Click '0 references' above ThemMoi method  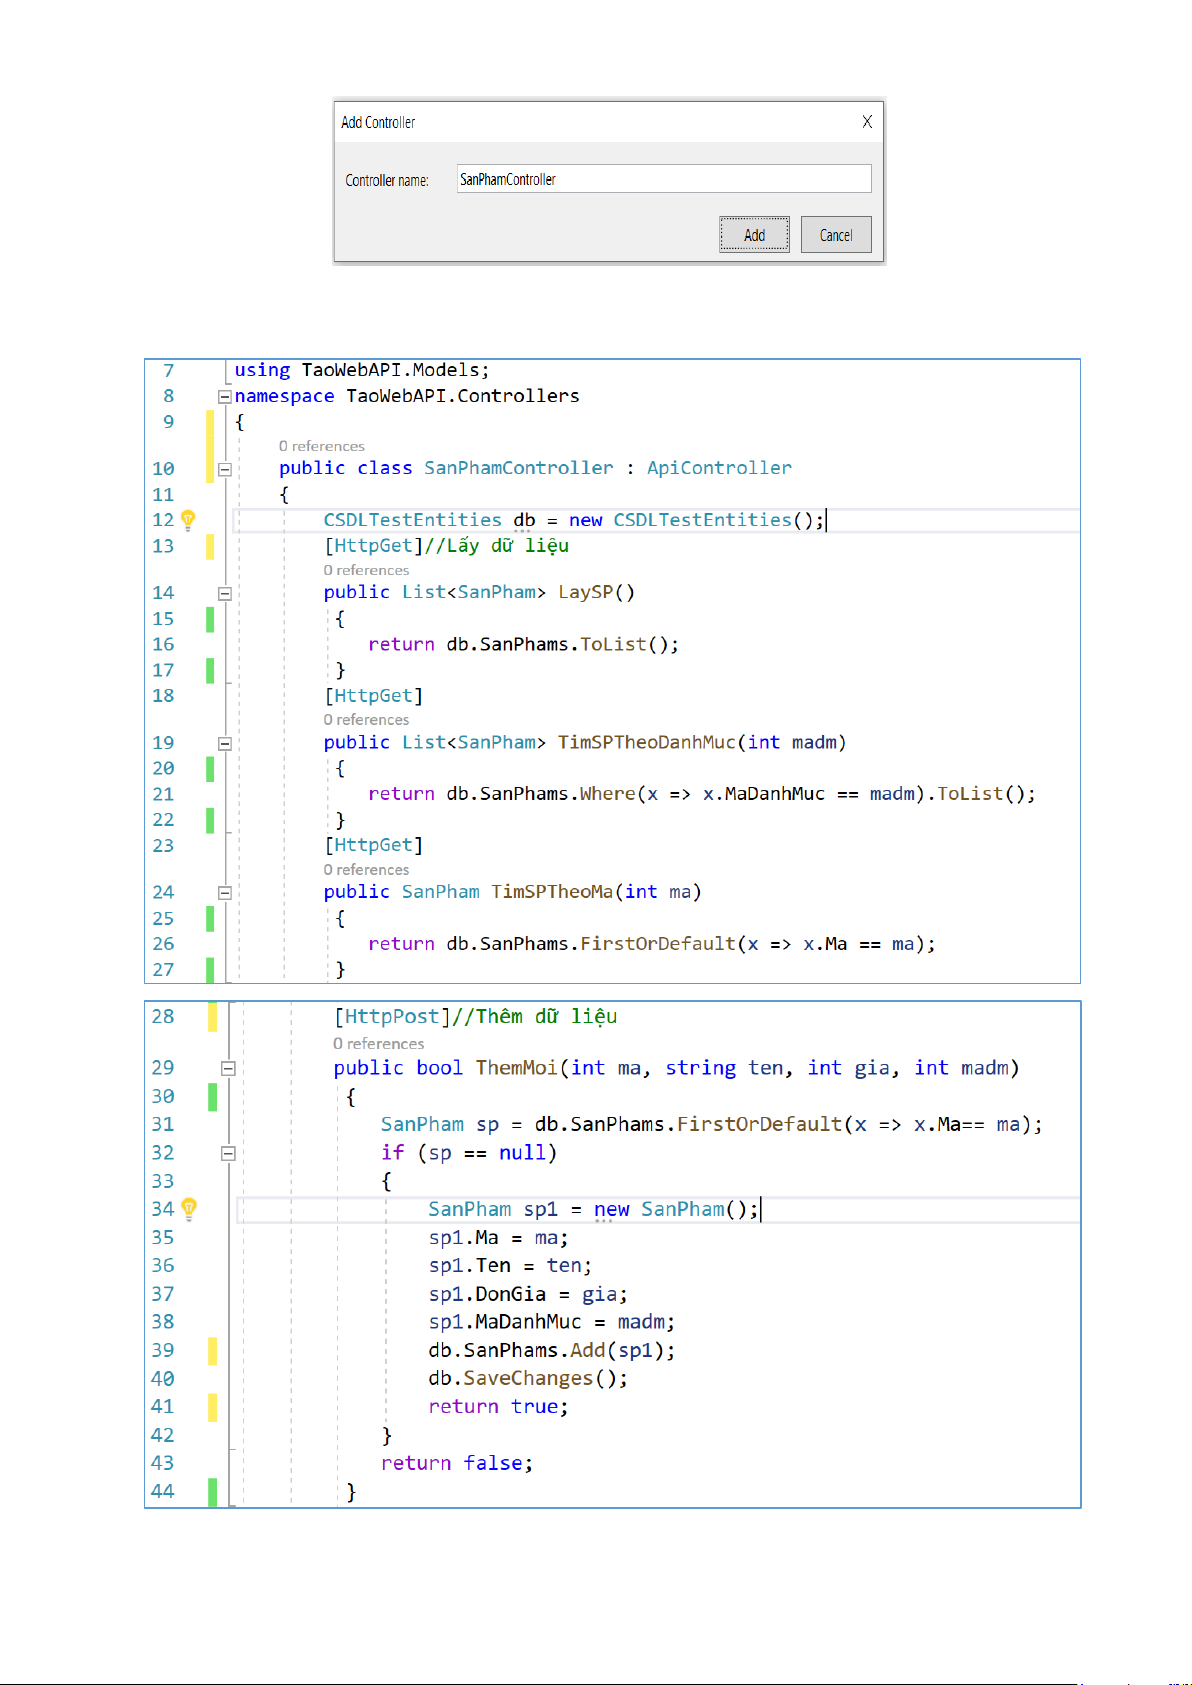click(378, 1043)
